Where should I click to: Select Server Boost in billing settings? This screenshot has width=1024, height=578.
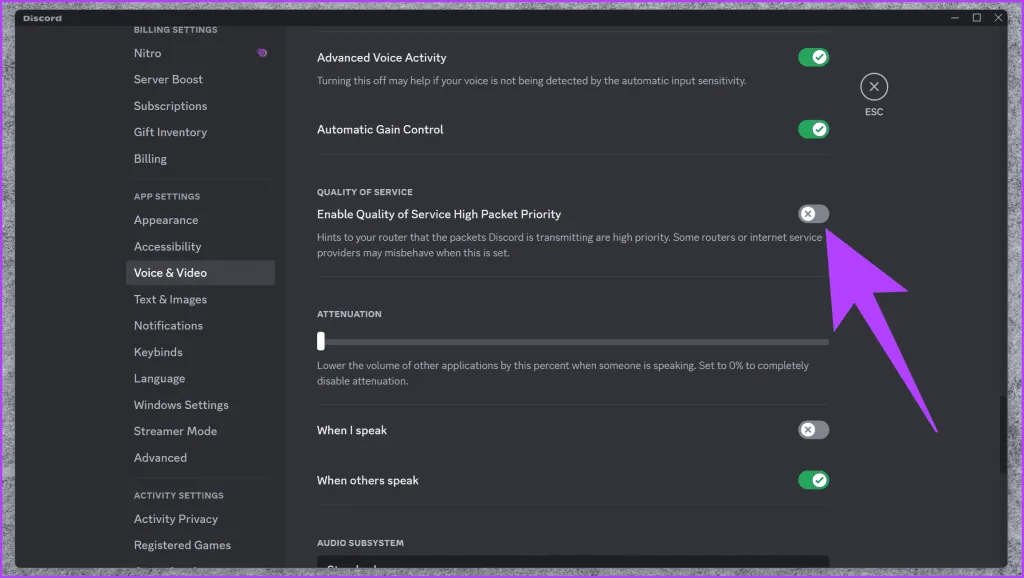coord(169,80)
